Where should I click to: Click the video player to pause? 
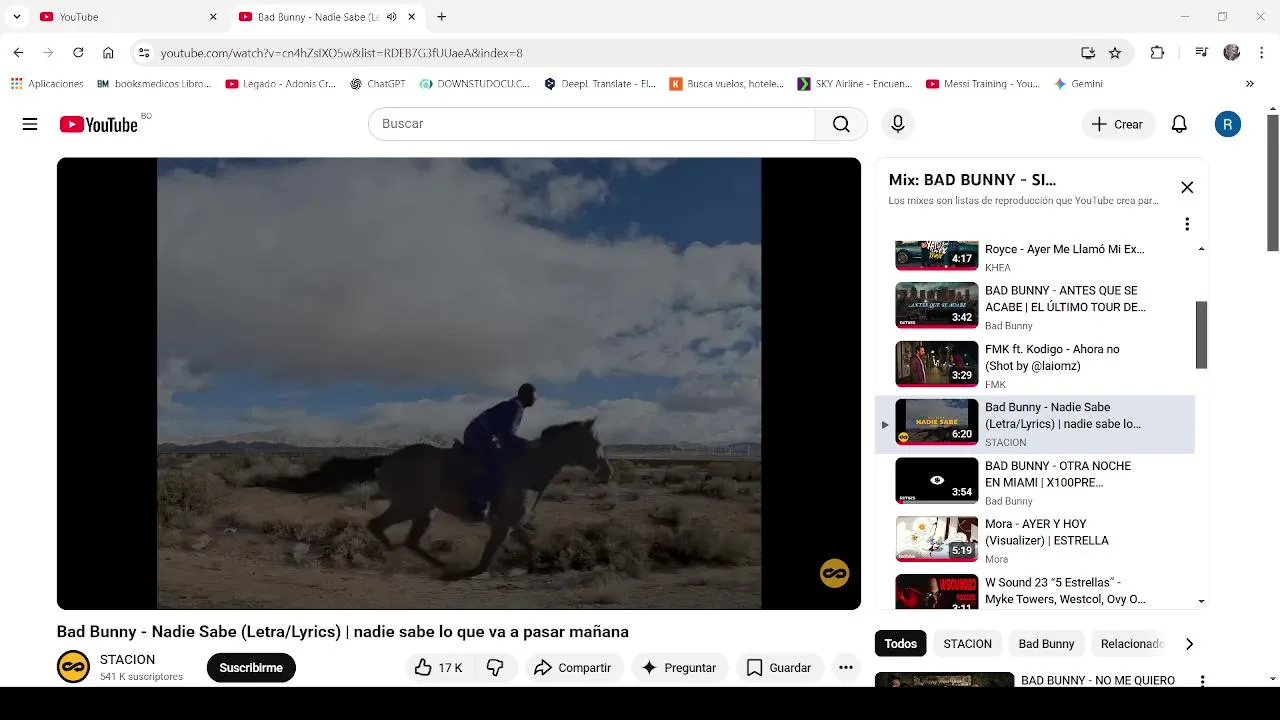[459, 383]
